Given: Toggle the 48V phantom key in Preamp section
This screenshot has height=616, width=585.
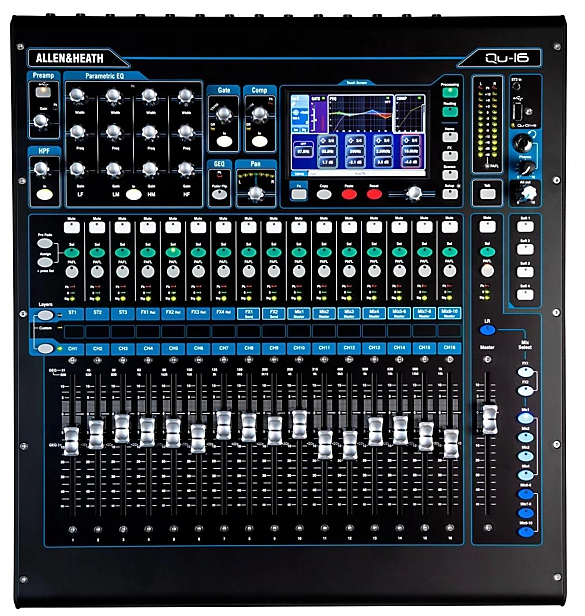Looking at the screenshot, I should tap(43, 92).
